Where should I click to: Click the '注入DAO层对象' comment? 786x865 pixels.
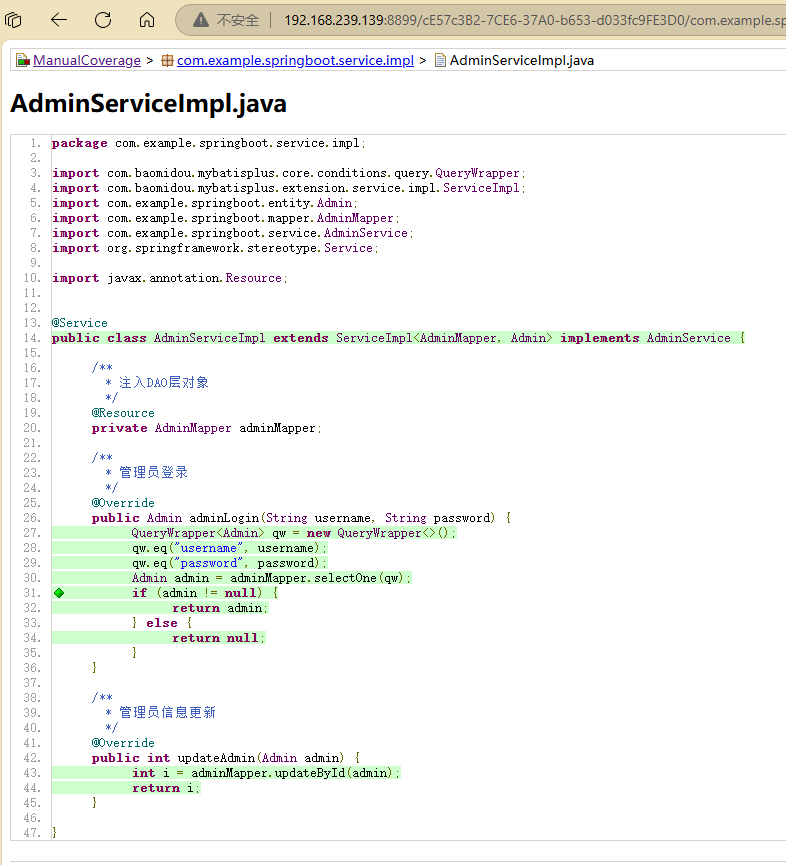(x=164, y=383)
